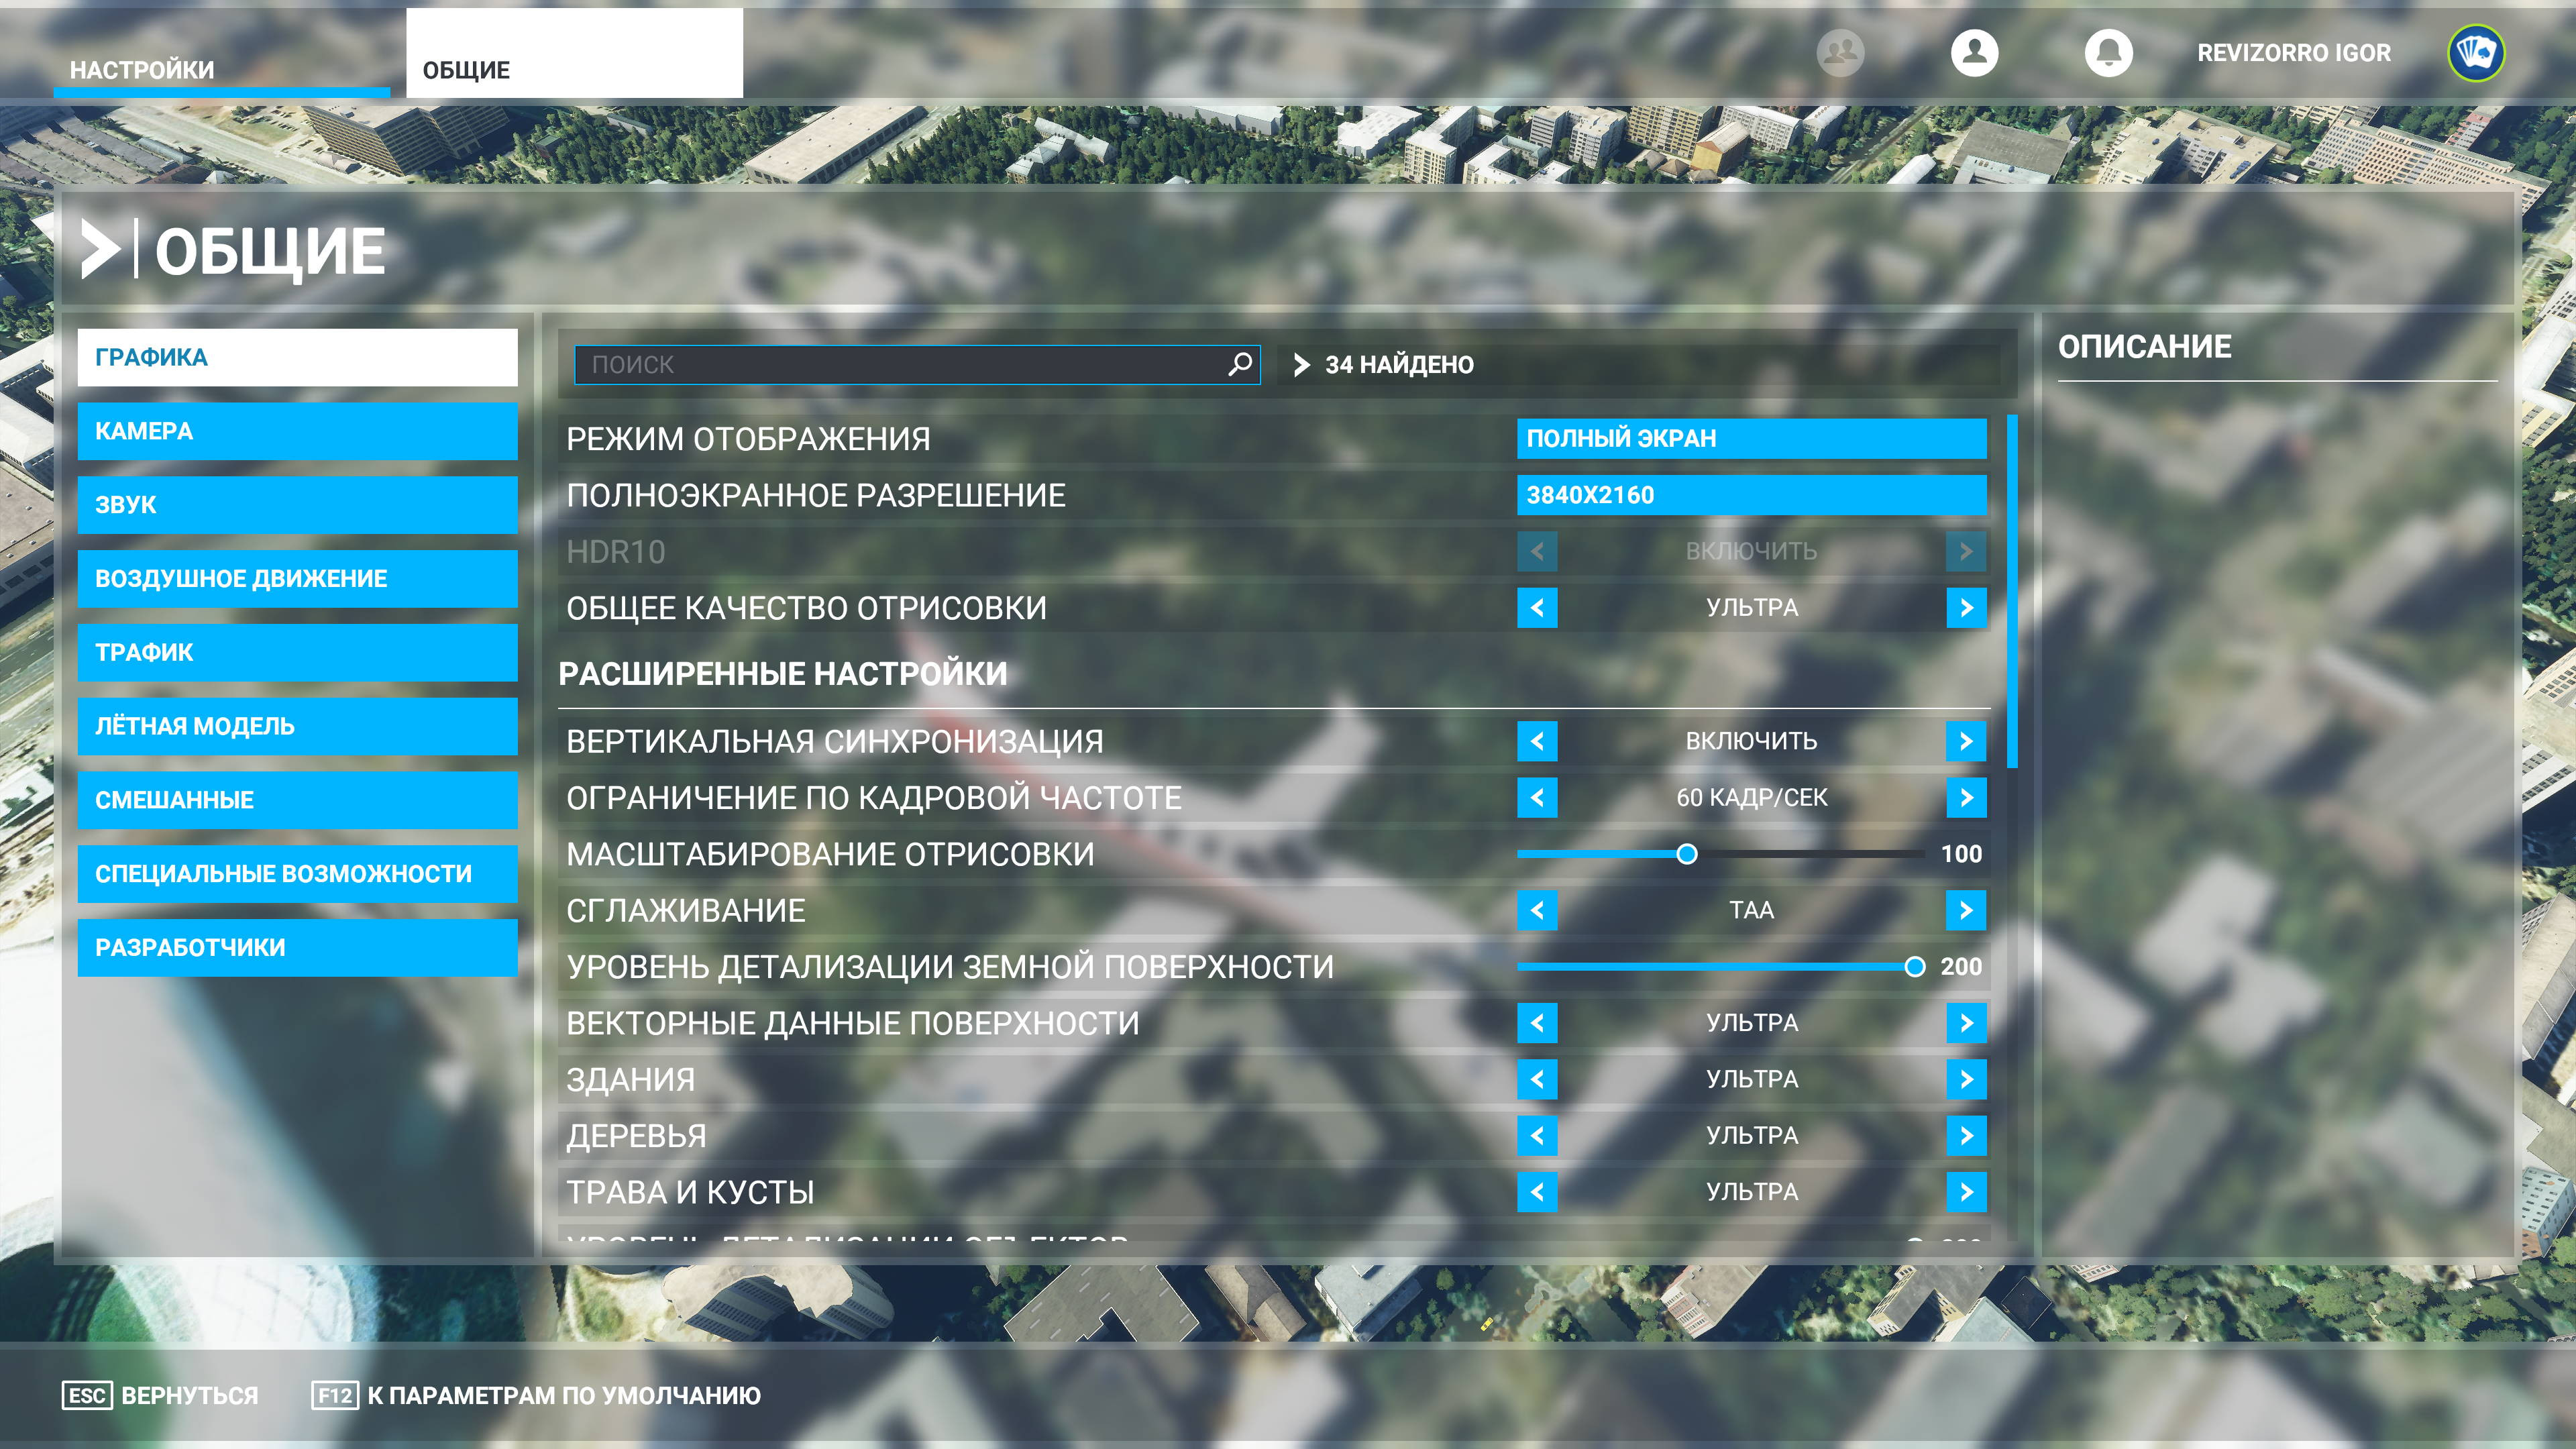The width and height of the screenshot is (2576, 1449).
Task: Open the Звук settings category
Action: 297,505
